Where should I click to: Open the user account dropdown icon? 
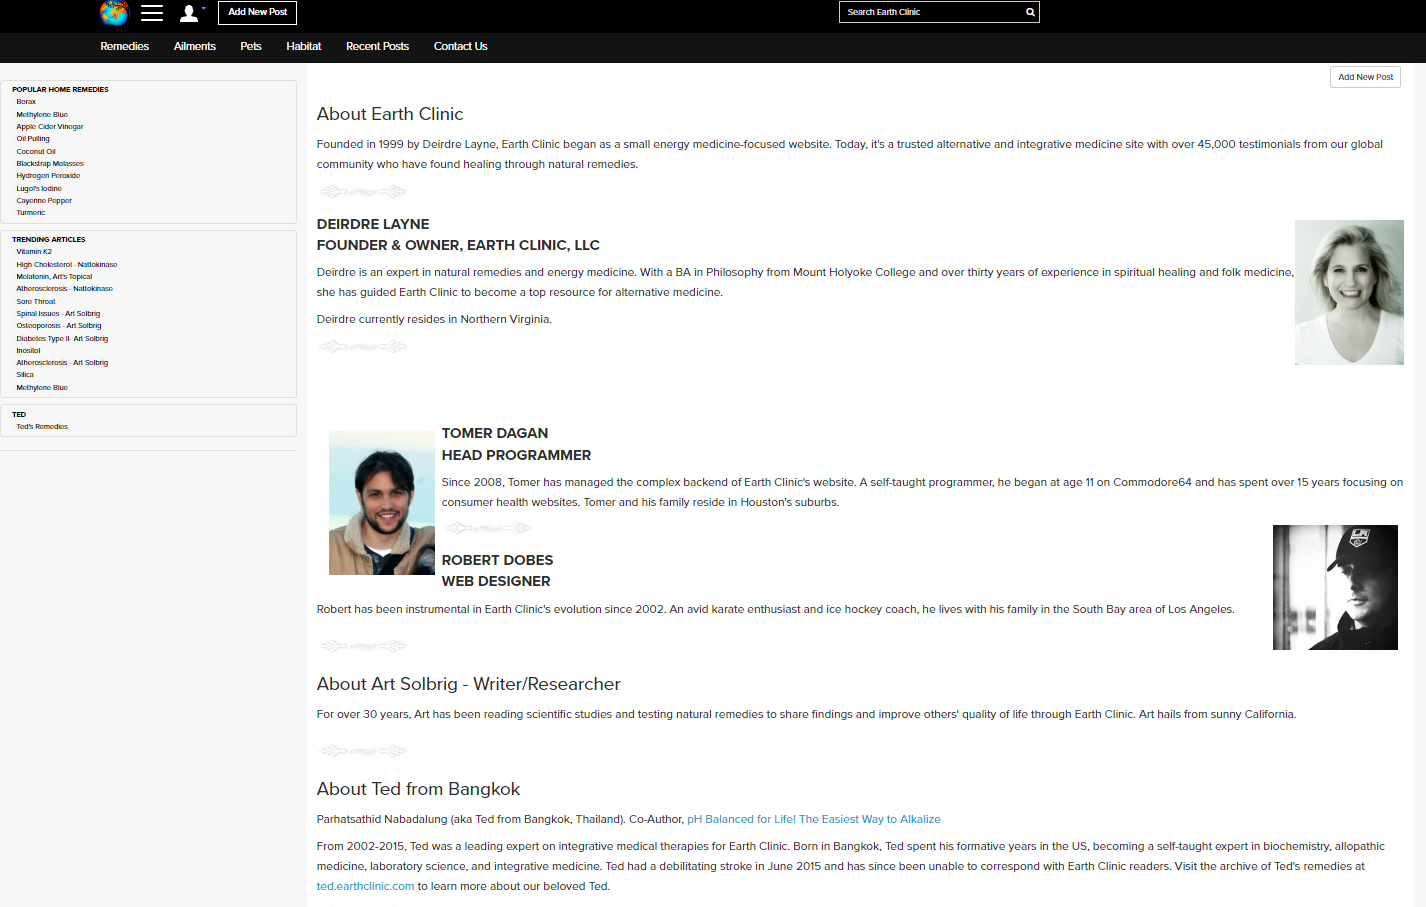(x=191, y=13)
